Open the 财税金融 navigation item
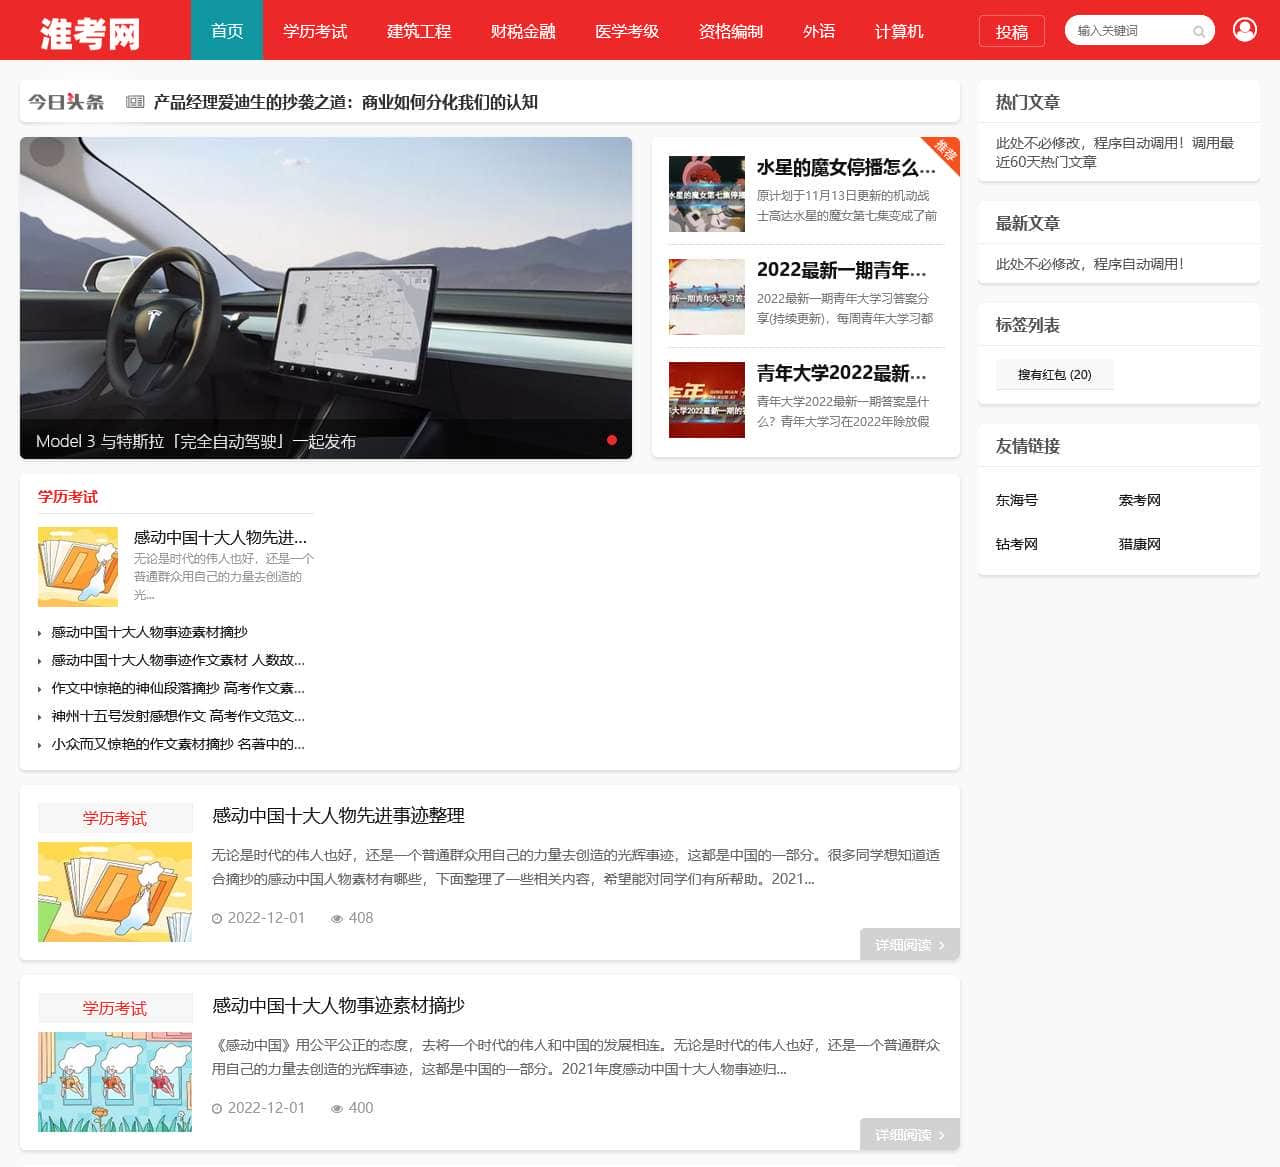Image resolution: width=1280 pixels, height=1167 pixels. pos(523,31)
